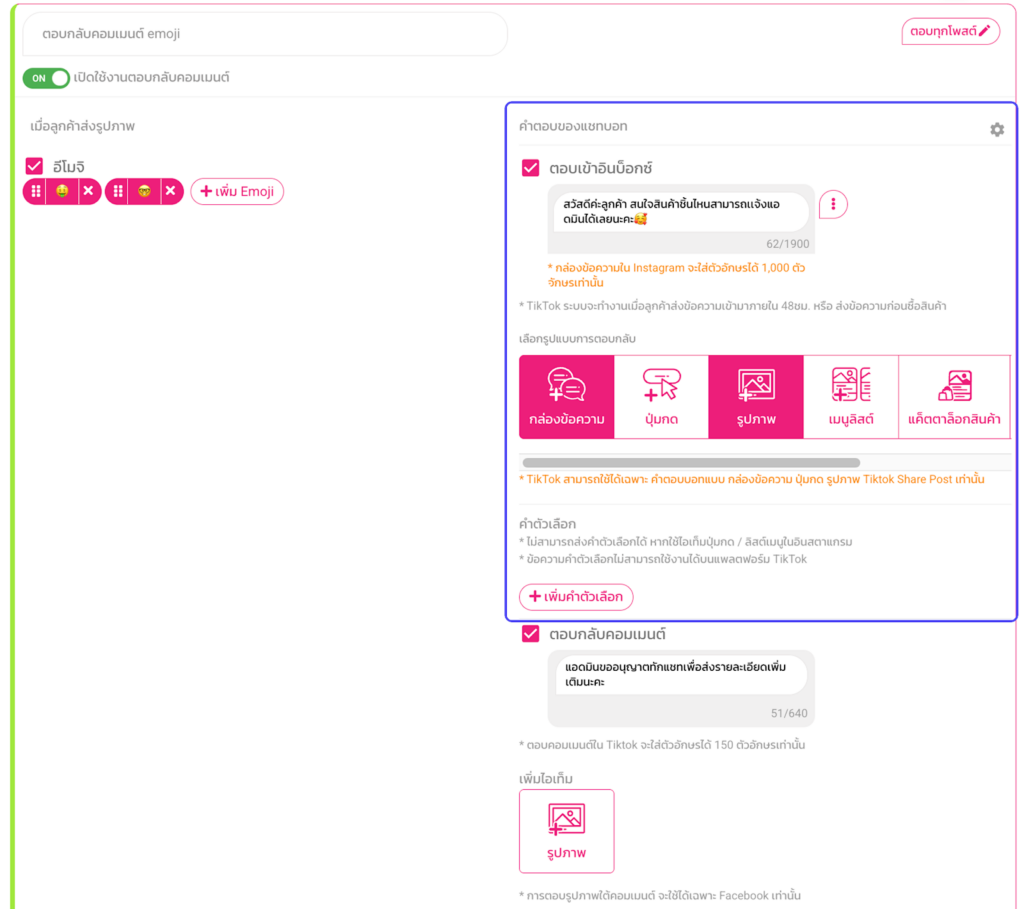The width and height of the screenshot is (1024, 909).
Task: Add รูปภาพ image item under comment reply
Action: click(x=566, y=830)
